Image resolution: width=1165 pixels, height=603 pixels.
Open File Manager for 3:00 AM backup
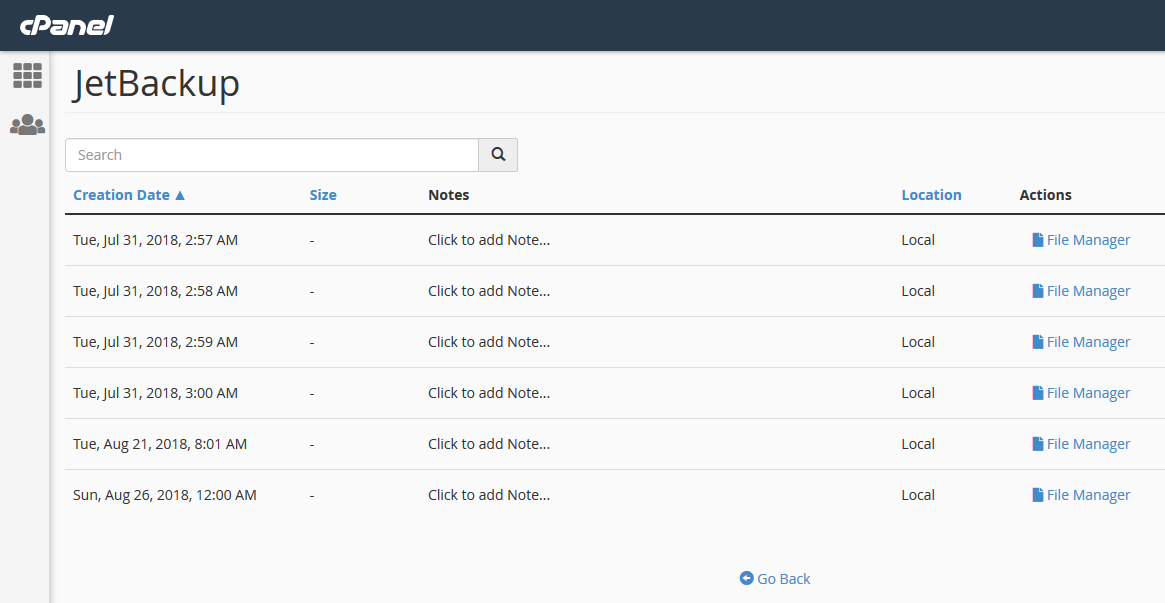click(x=1081, y=393)
